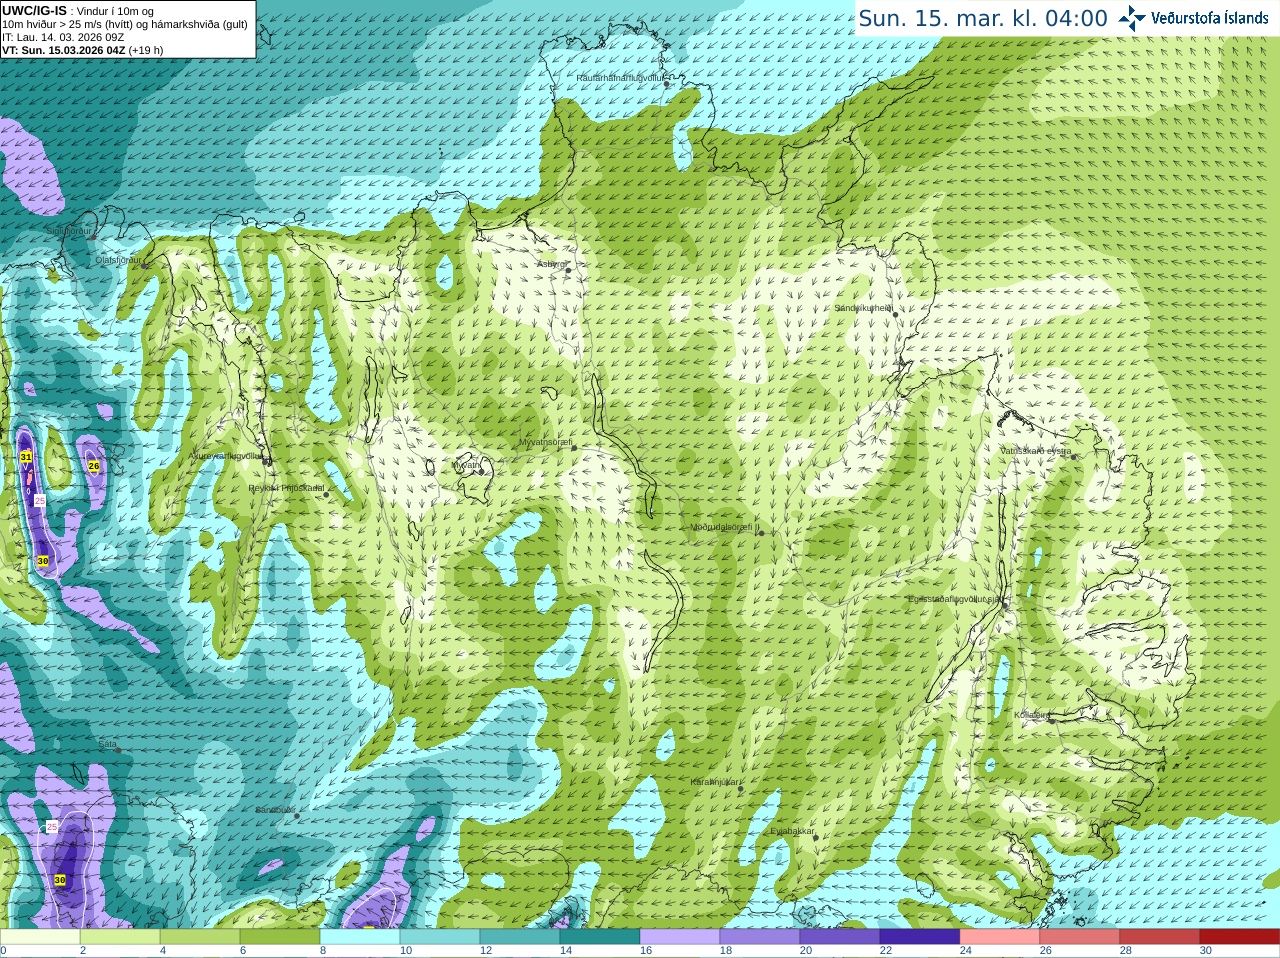Screen dimensions: 1280x958
Task: Click the 0 value on the legend scale
Action: coord(3,951)
